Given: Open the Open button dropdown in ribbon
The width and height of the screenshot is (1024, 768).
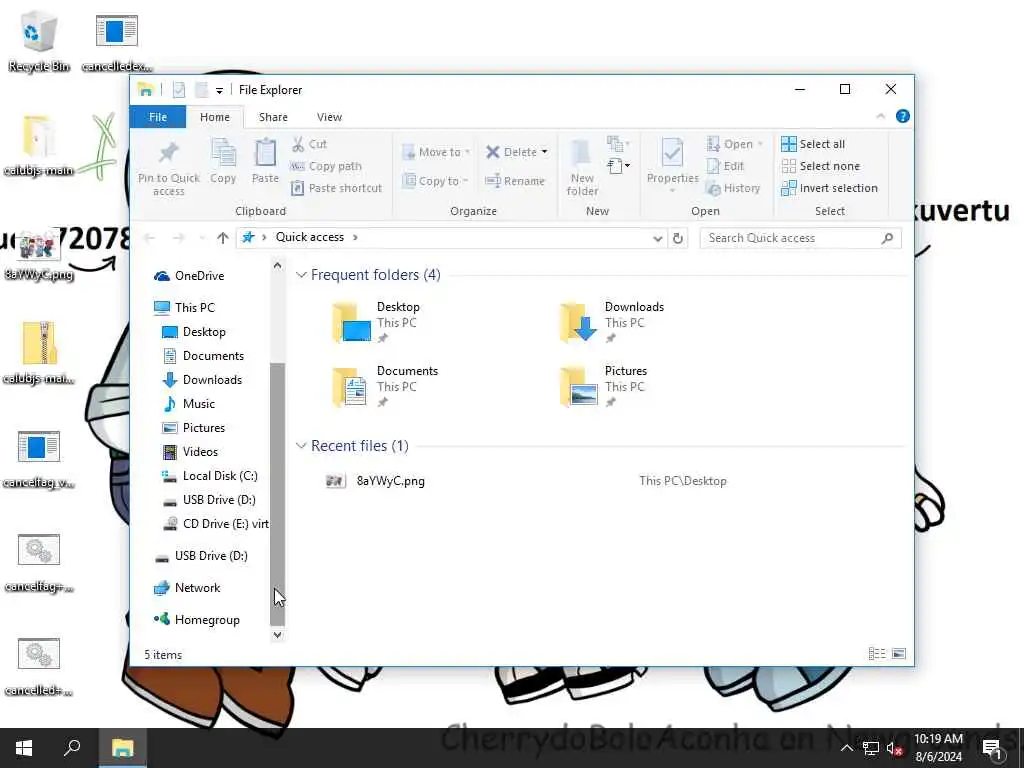Looking at the screenshot, I should [x=760, y=144].
